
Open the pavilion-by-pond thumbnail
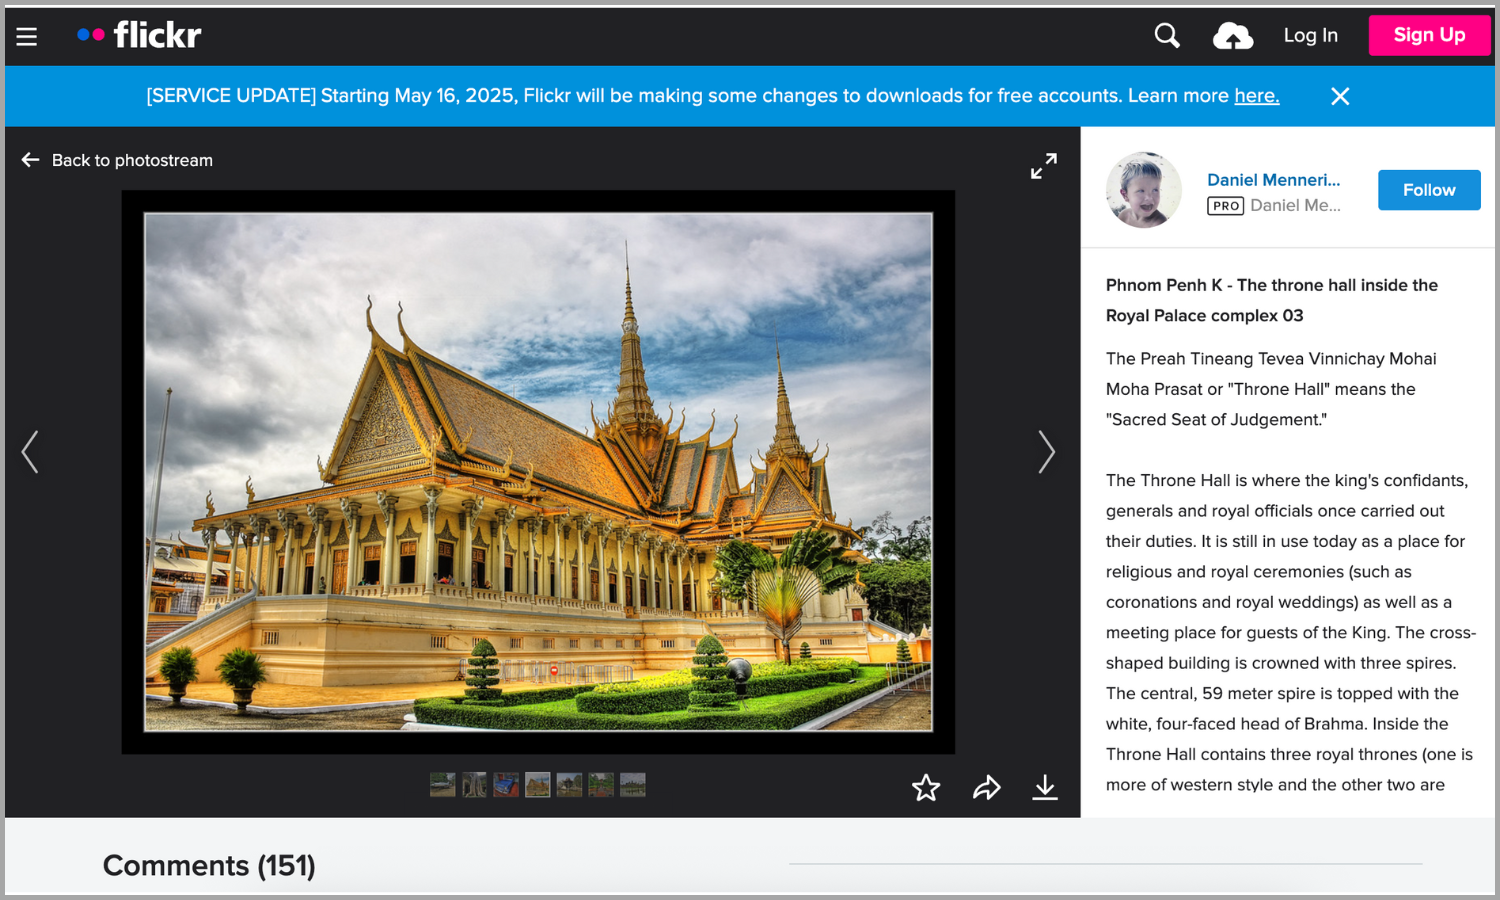[569, 785]
